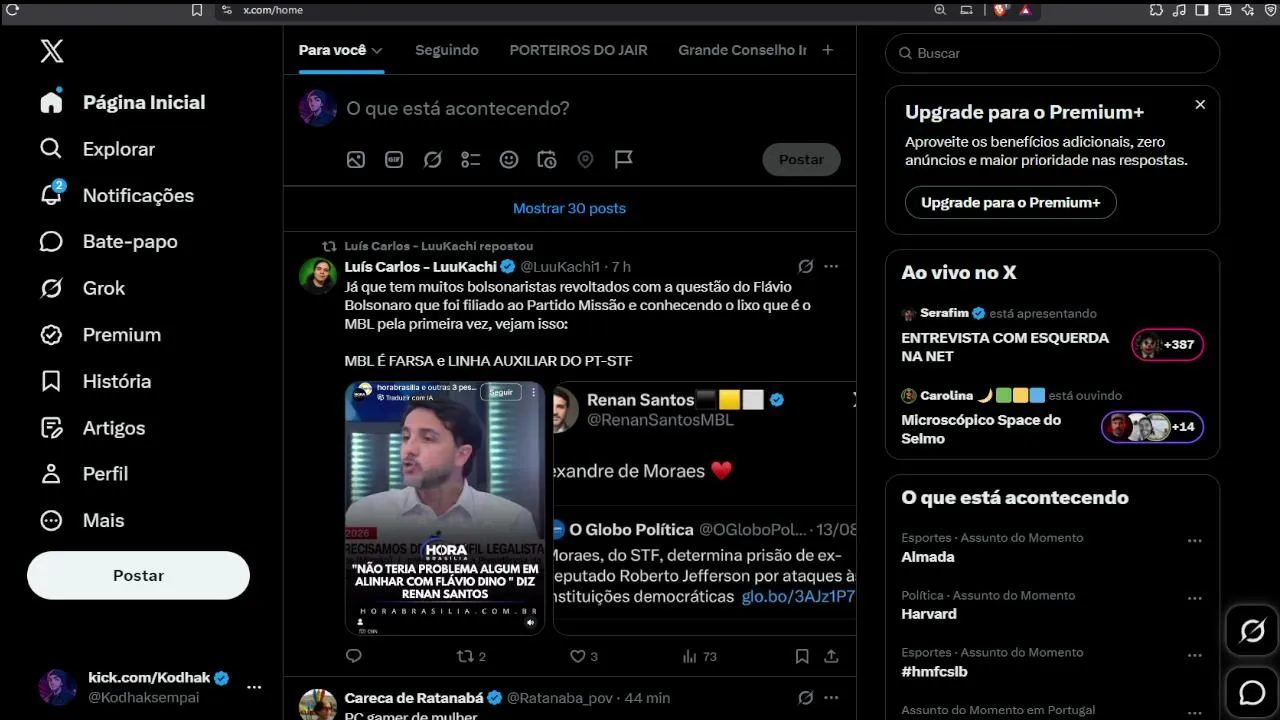
Task: Click the Buscar search field
Action: 1052,53
